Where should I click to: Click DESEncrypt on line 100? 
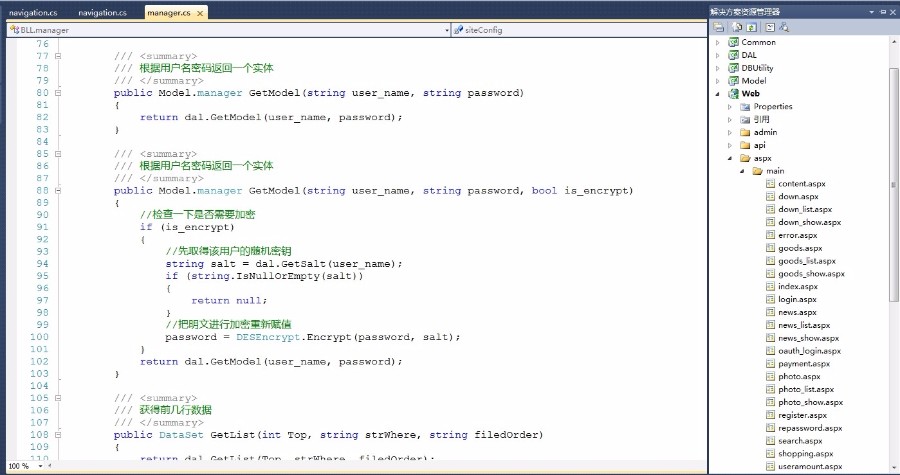(268, 337)
